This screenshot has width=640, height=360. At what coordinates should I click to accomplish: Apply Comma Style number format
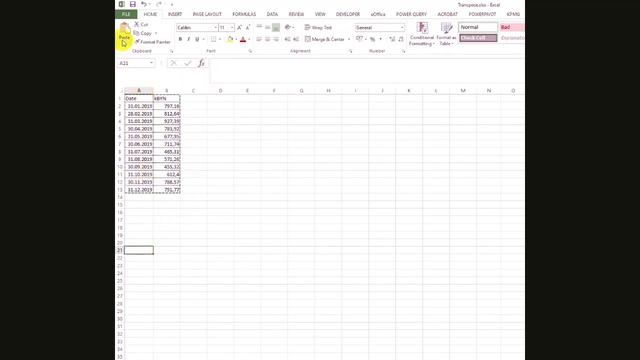point(380,39)
